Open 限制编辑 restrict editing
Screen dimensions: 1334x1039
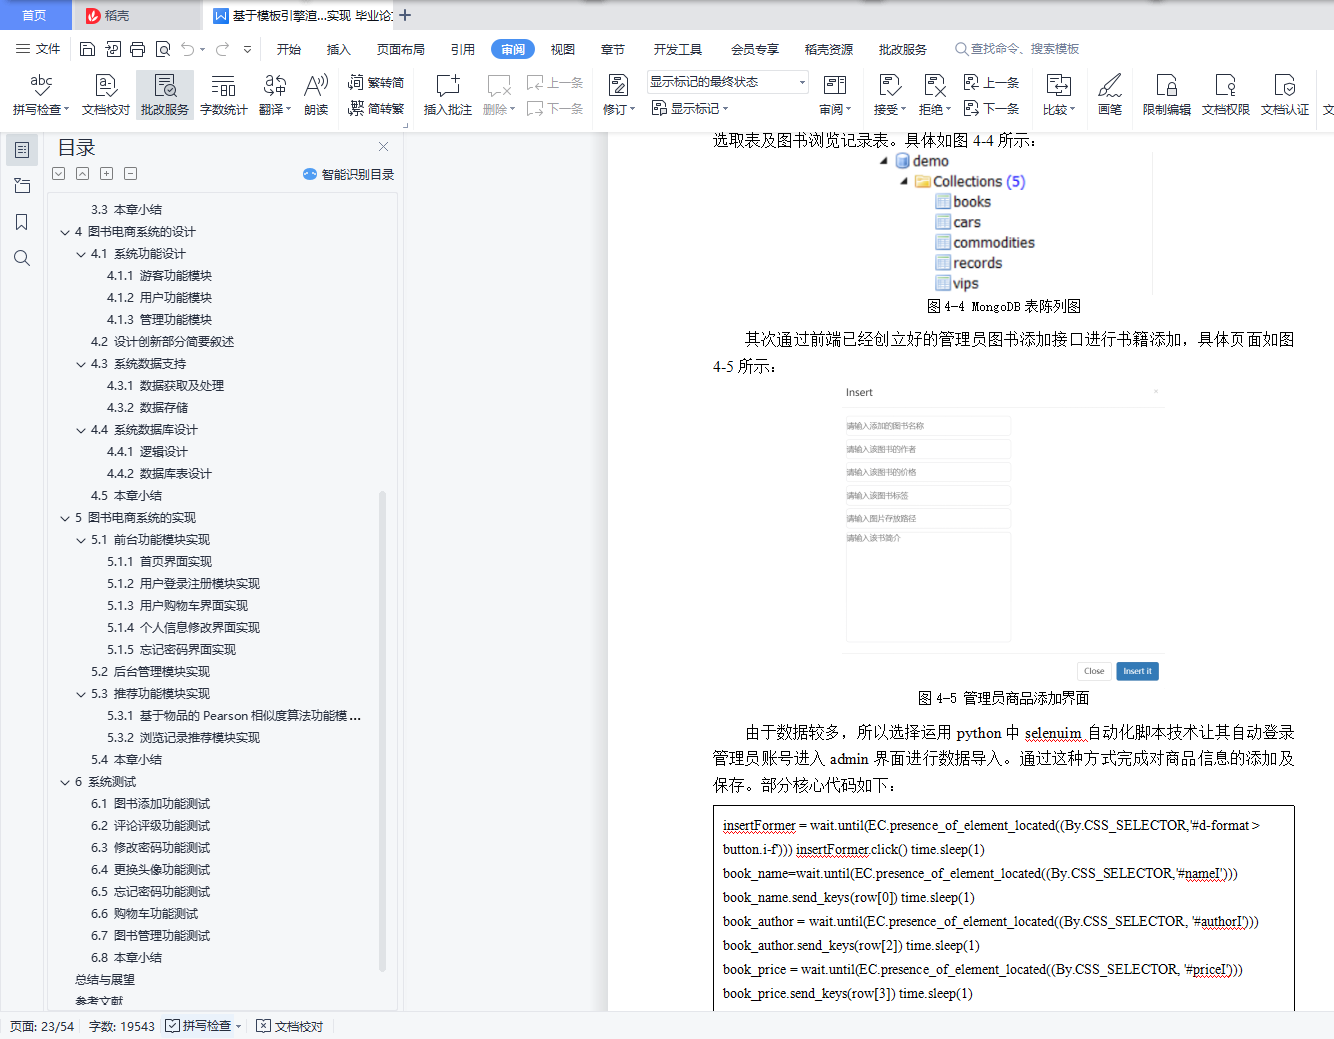pos(1166,95)
